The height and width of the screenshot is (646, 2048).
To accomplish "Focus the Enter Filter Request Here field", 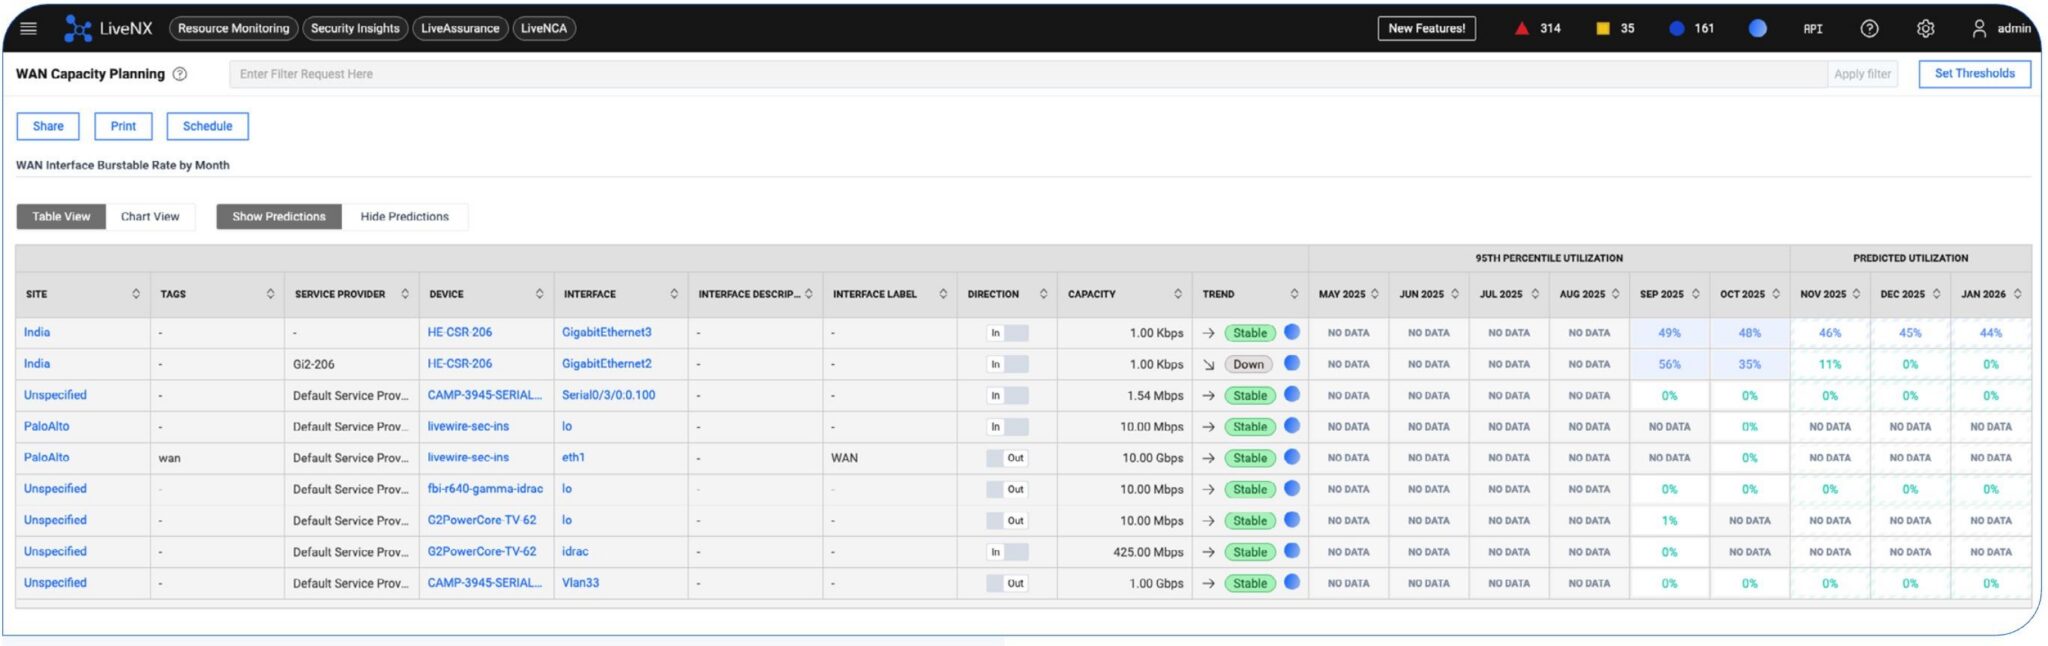I will (1028, 74).
